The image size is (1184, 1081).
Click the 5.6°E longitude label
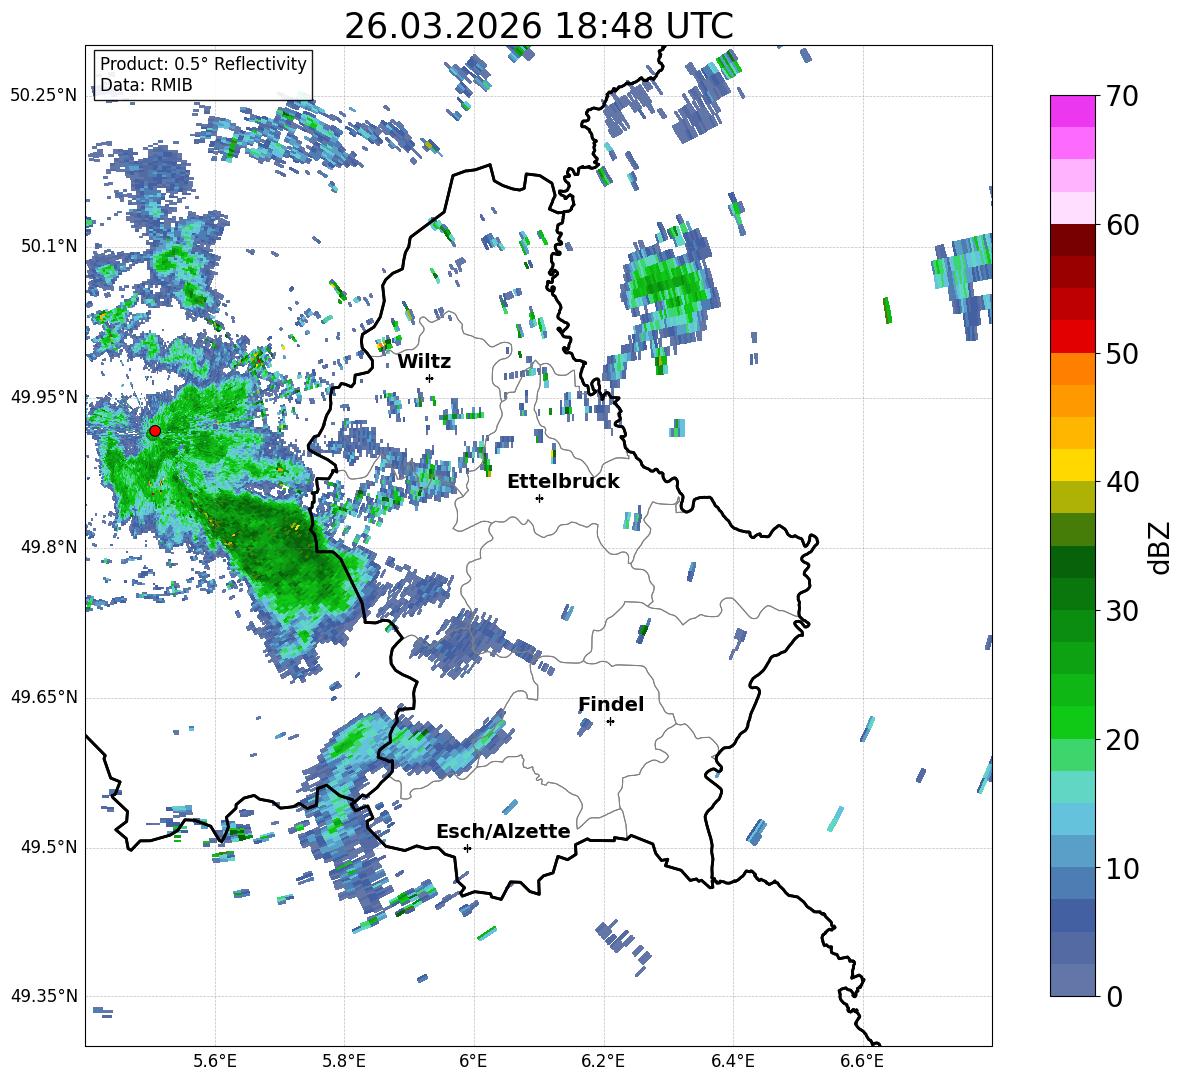[x=215, y=1061]
